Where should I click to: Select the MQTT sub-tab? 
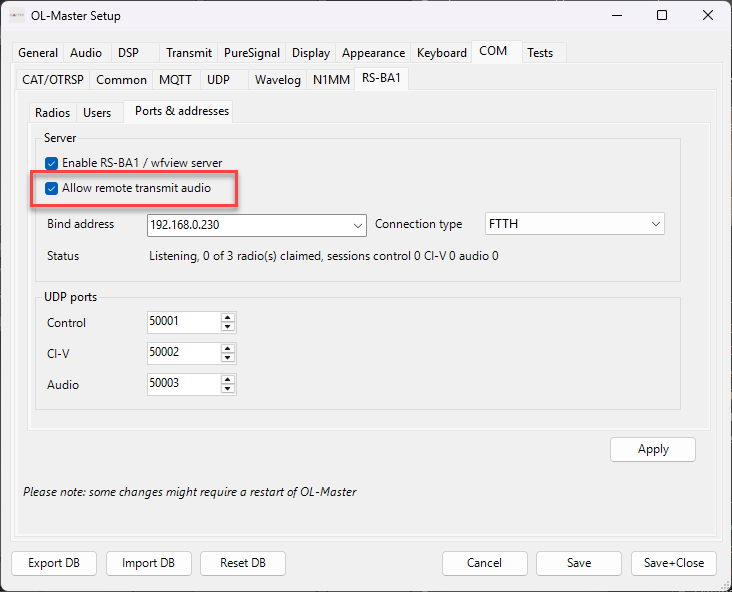[x=176, y=80]
